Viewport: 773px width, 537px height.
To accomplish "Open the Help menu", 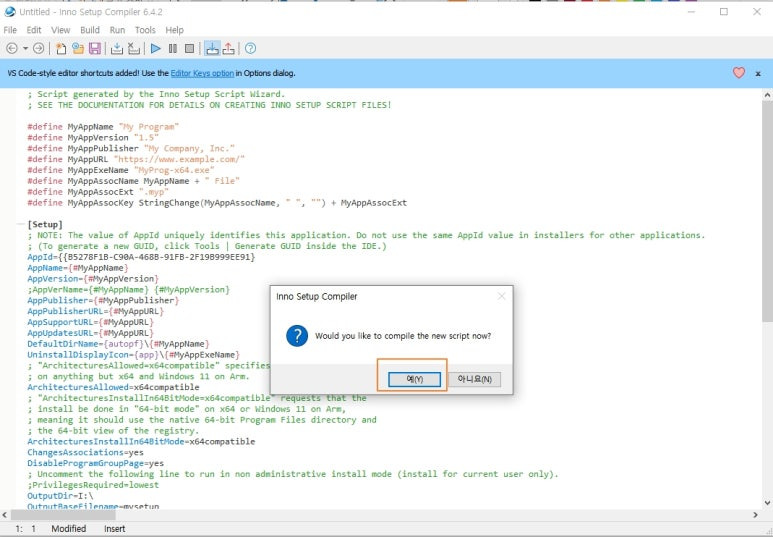I will tap(175, 30).
